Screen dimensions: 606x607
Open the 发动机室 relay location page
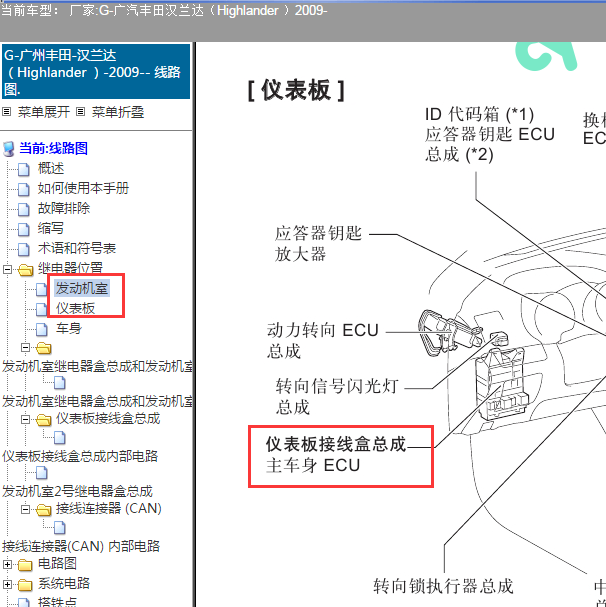pyautogui.click(x=82, y=288)
